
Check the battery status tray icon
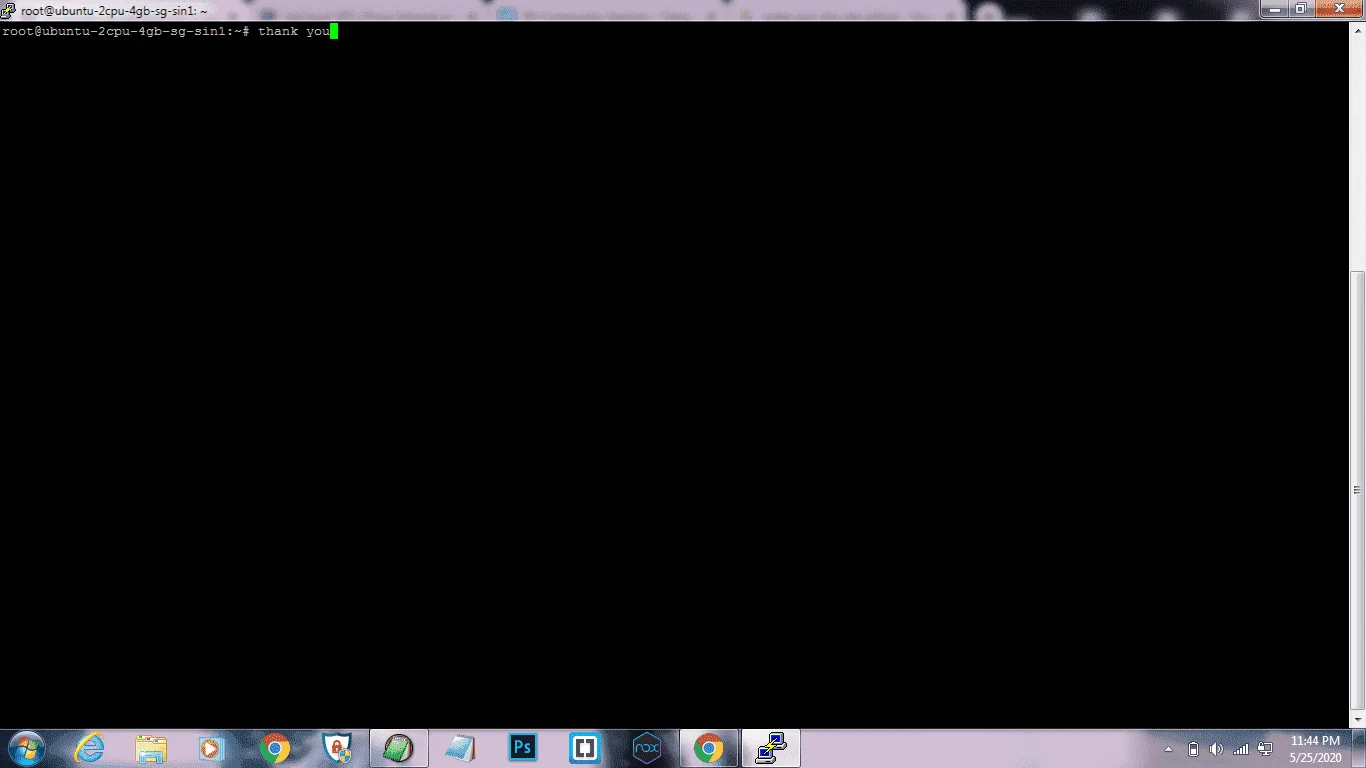click(1193, 748)
